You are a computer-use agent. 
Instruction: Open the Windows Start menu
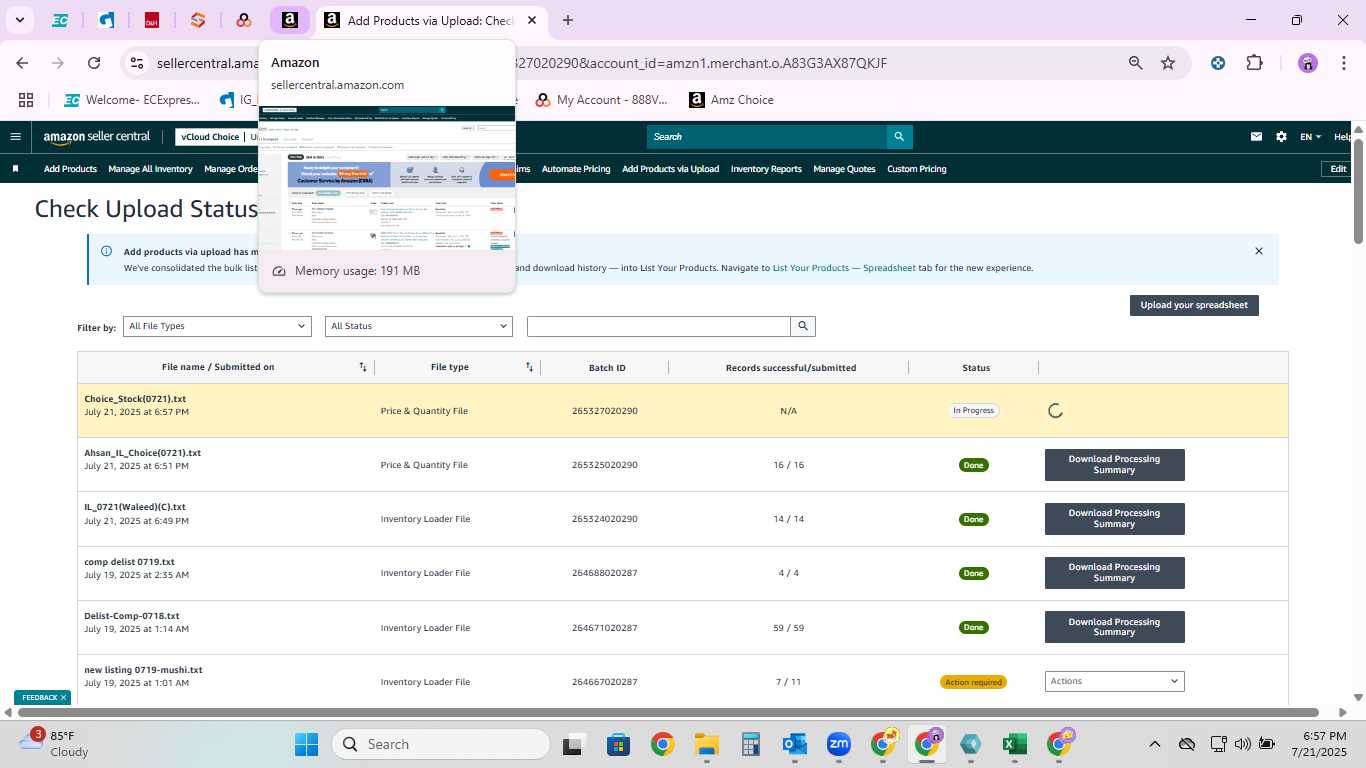click(x=306, y=744)
